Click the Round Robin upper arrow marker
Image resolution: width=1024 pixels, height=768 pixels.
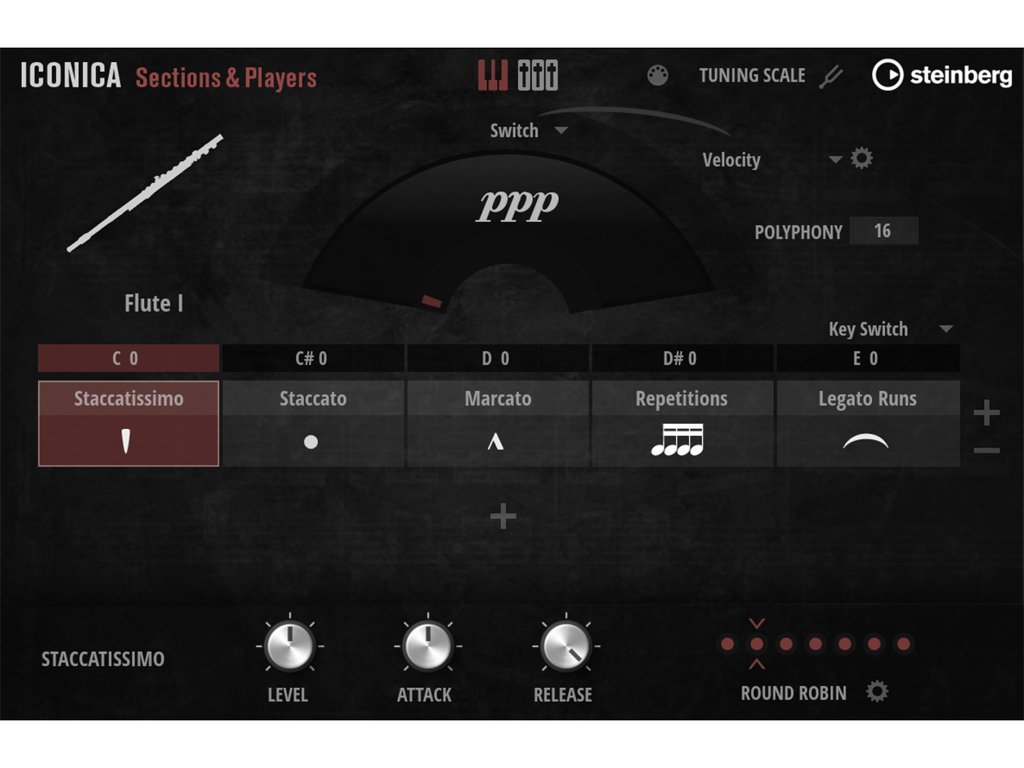(757, 623)
